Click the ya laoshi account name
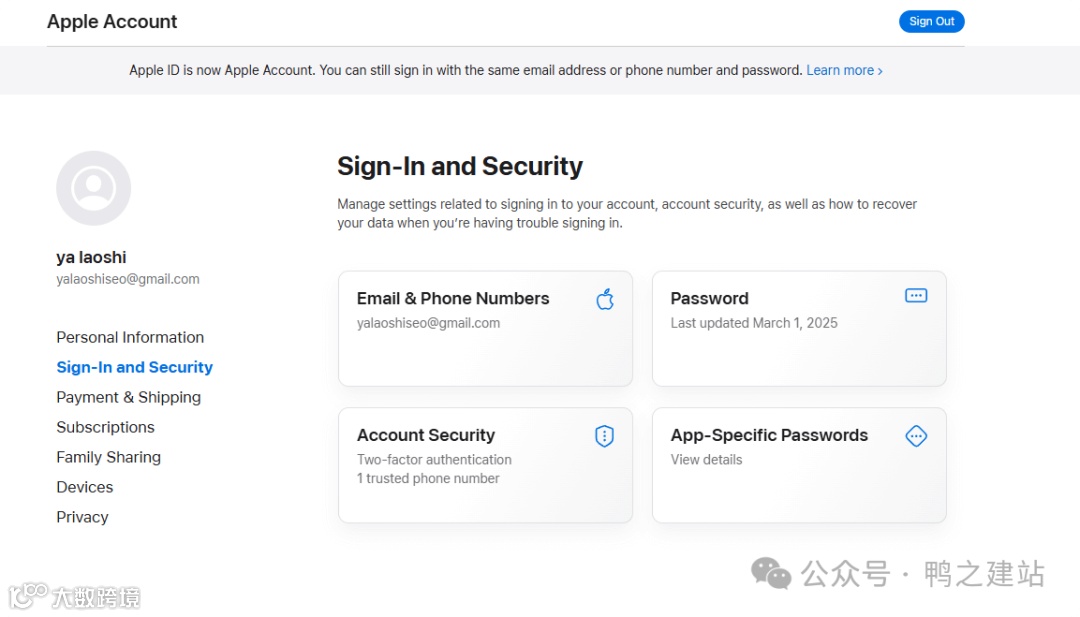1080x617 pixels. click(91, 258)
